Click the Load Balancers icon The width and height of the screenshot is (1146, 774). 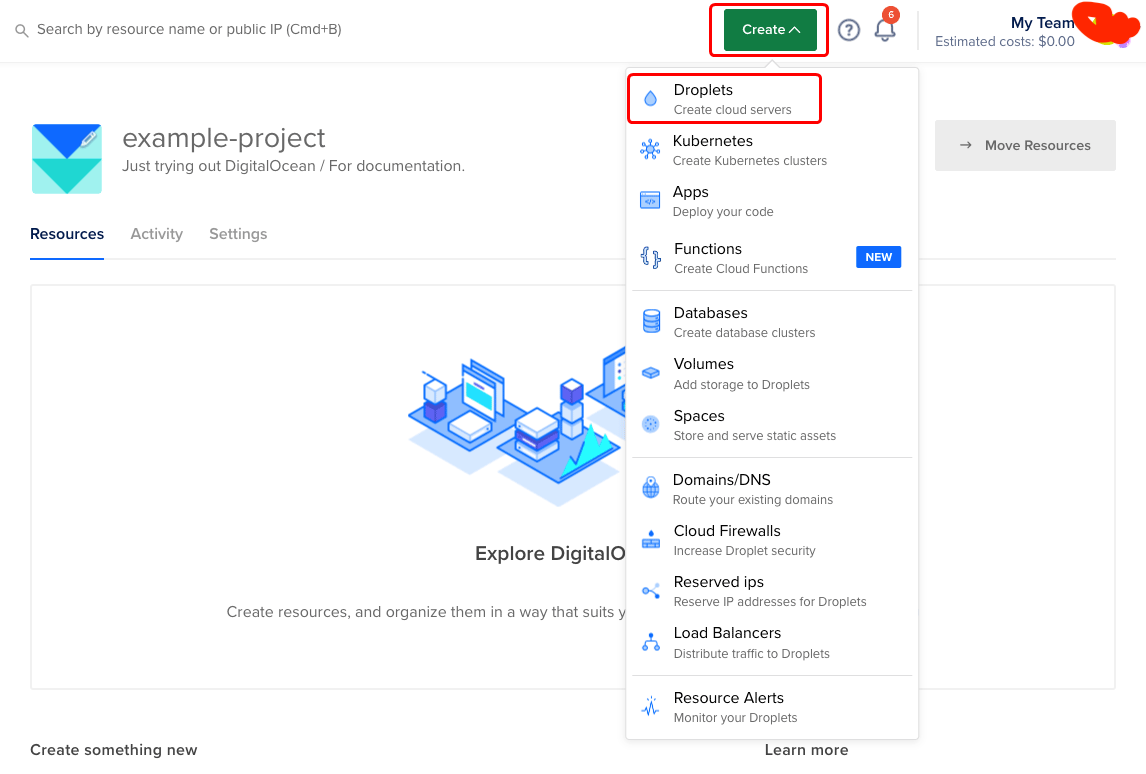coord(651,642)
